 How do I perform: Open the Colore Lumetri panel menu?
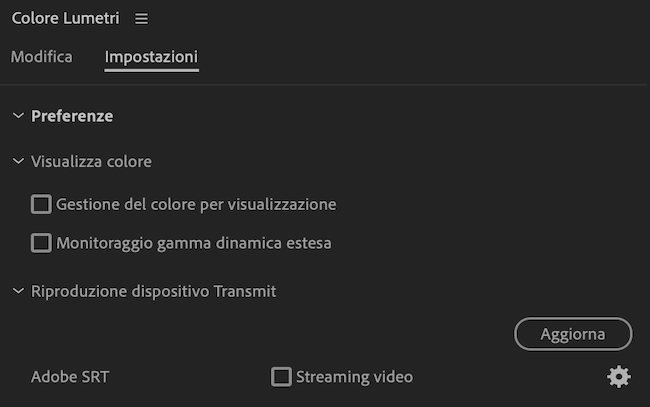point(141,19)
